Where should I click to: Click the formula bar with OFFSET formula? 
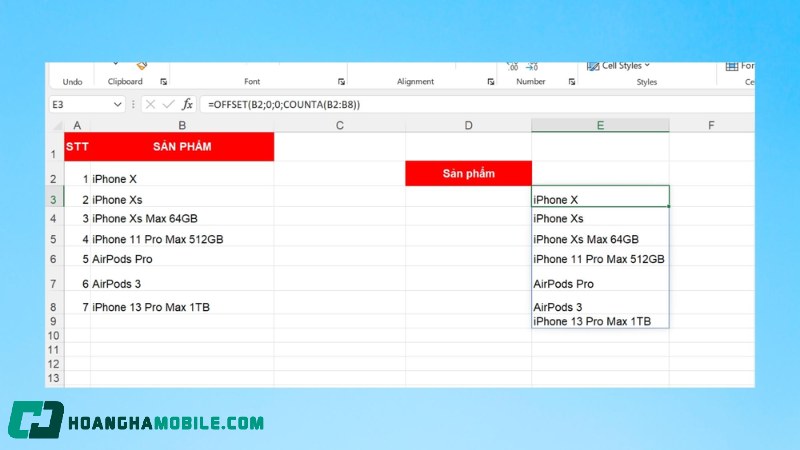477,105
